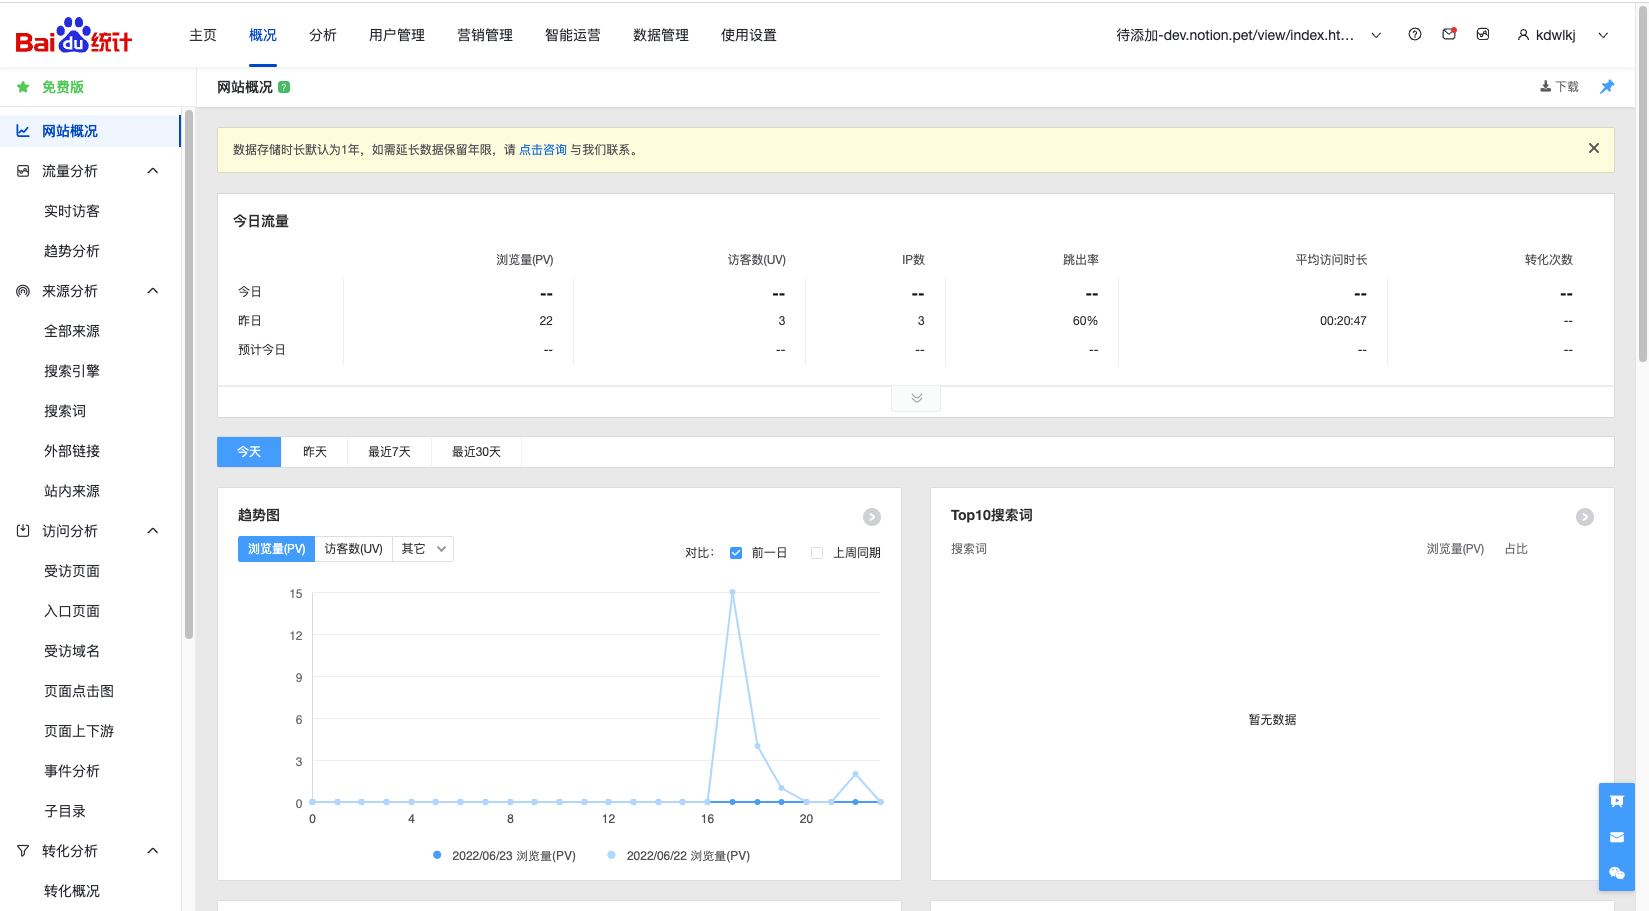Click the sidebar vertical scrollbar
Image resolution: width=1649 pixels, height=911 pixels.
click(x=189, y=374)
